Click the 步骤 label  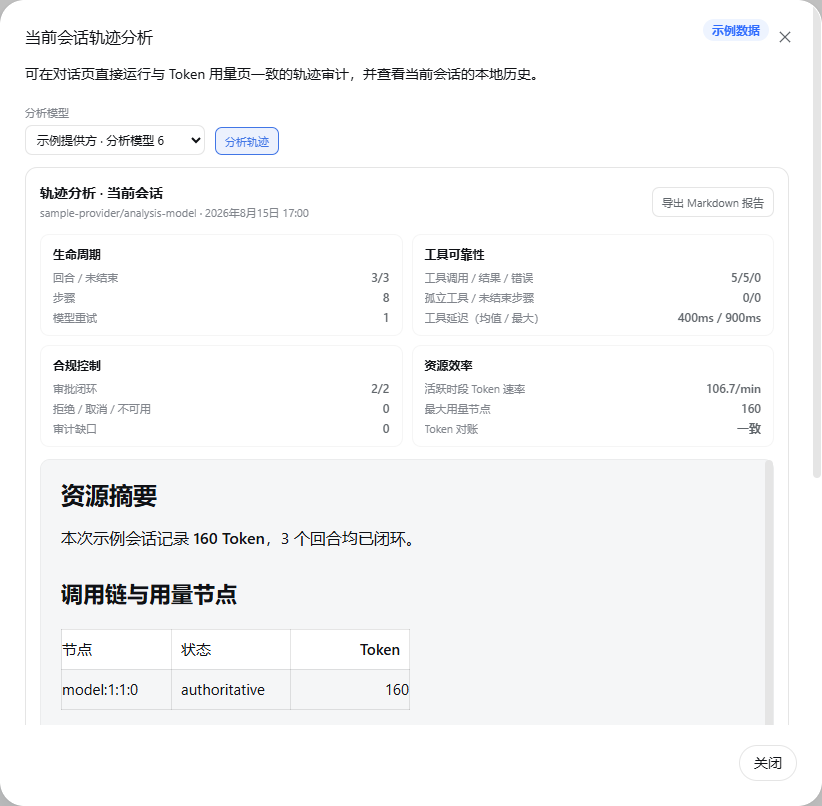point(64,298)
